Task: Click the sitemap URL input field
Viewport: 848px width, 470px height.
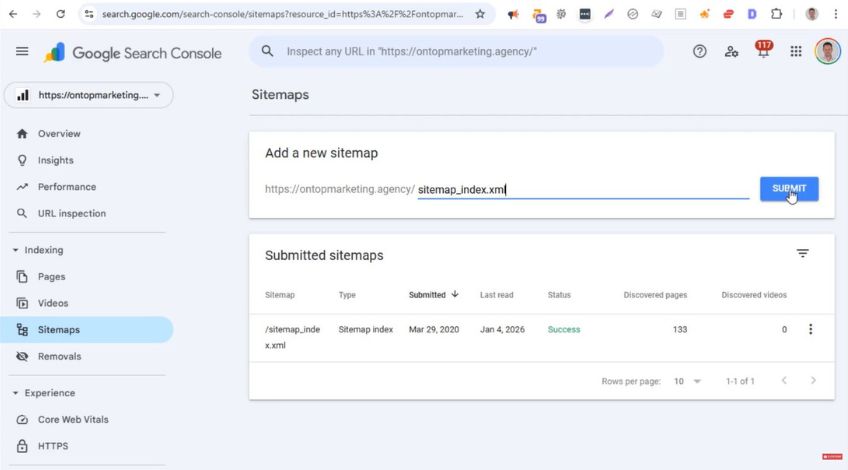Action: 583,189
